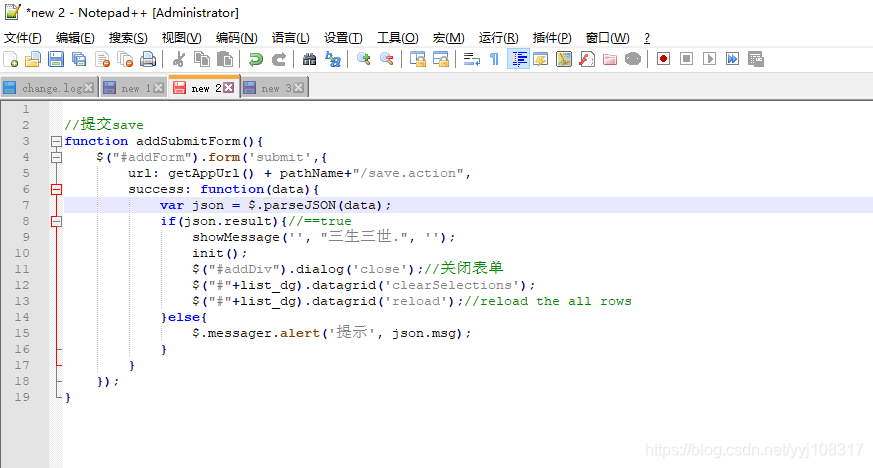The width and height of the screenshot is (873, 468).
Task: Collapse the success function fold on line 6
Action: pos(56,189)
